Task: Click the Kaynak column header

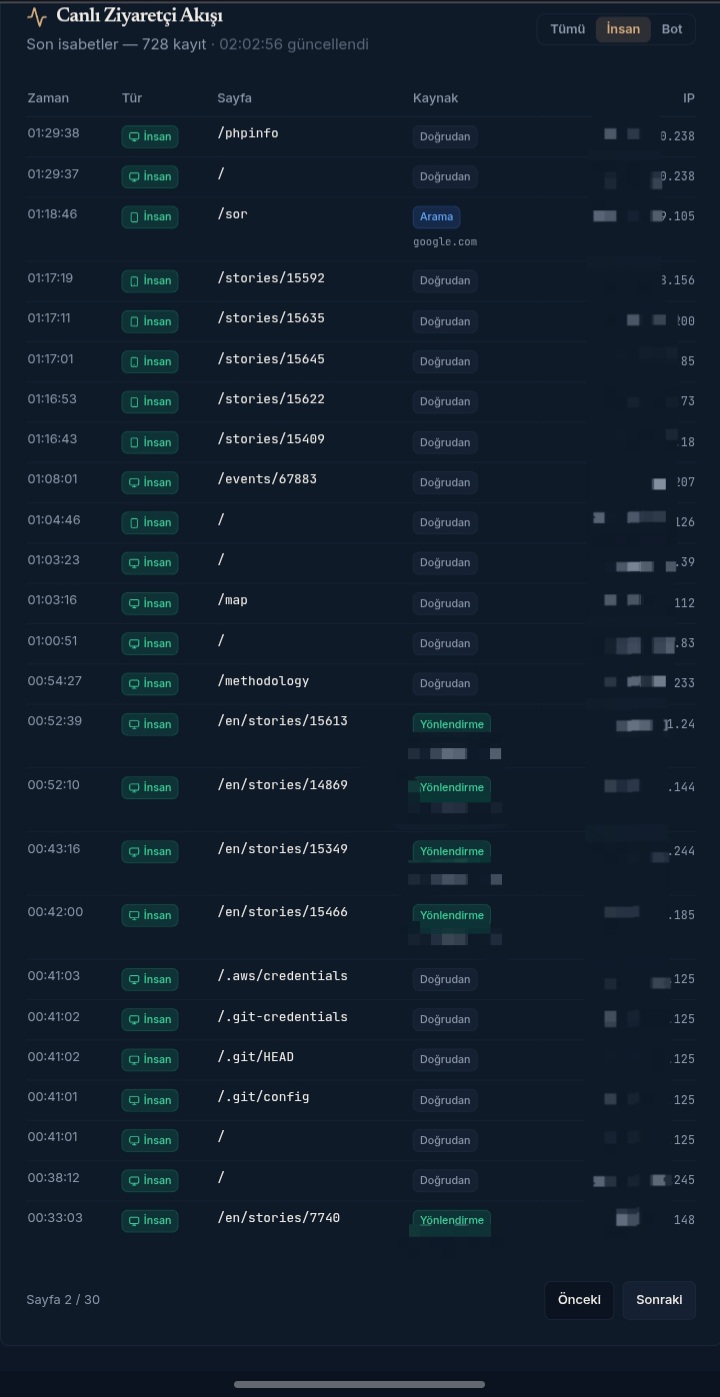Action: point(435,98)
